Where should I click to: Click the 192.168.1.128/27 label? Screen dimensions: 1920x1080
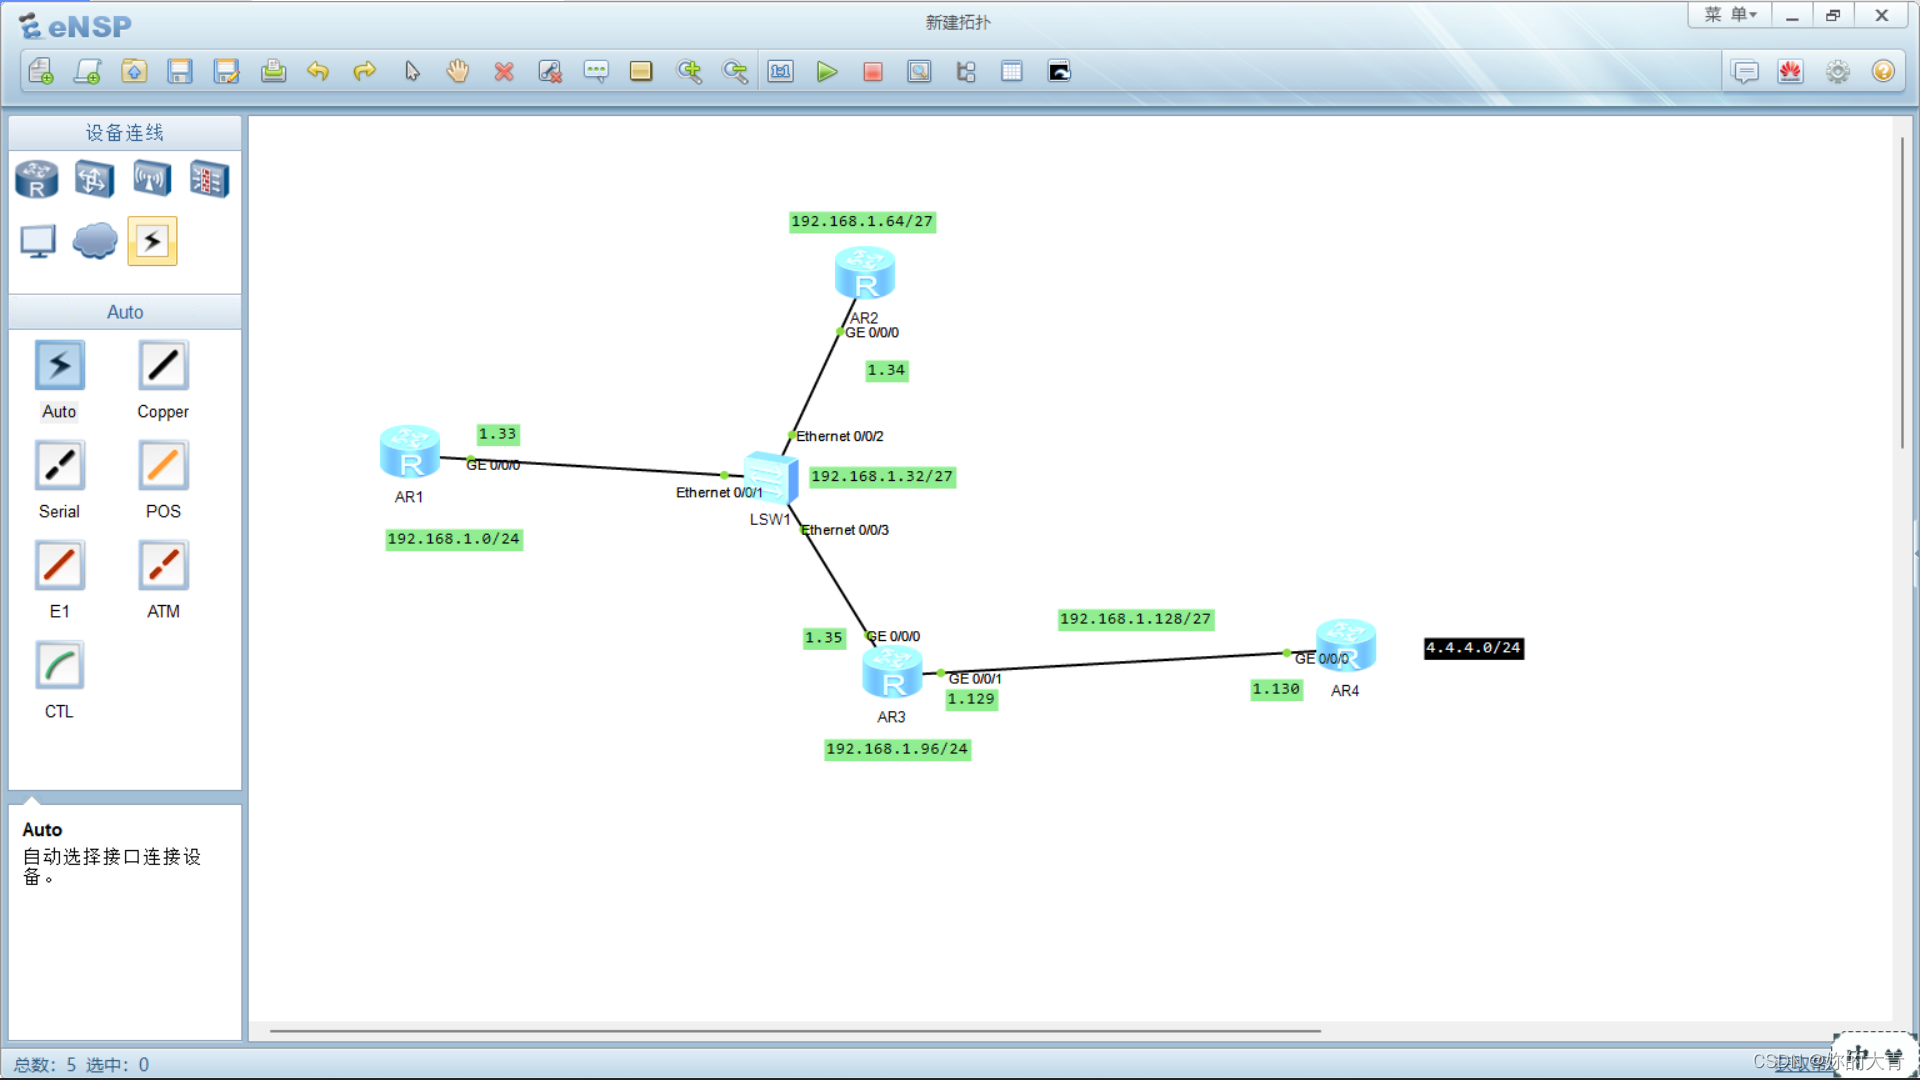pyautogui.click(x=1136, y=620)
